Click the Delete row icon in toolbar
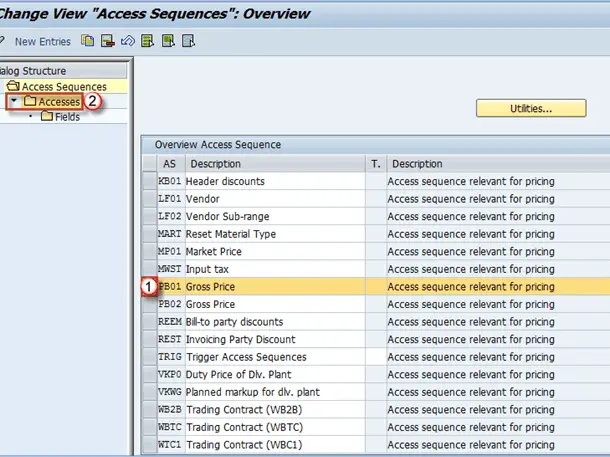 click(108, 41)
